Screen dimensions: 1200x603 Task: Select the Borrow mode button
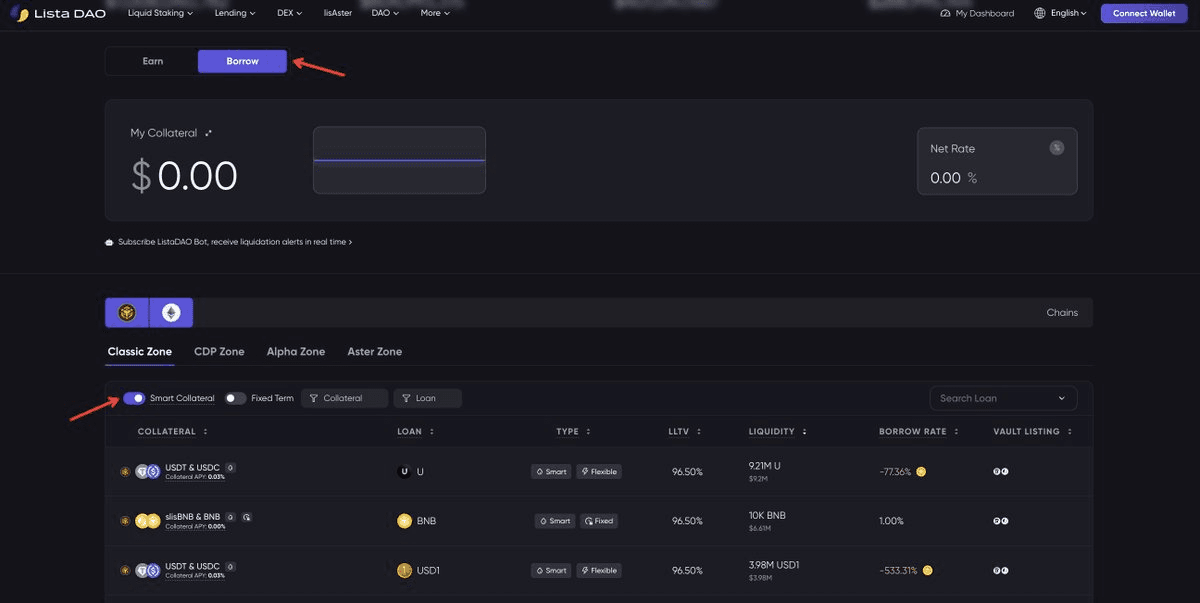point(242,61)
